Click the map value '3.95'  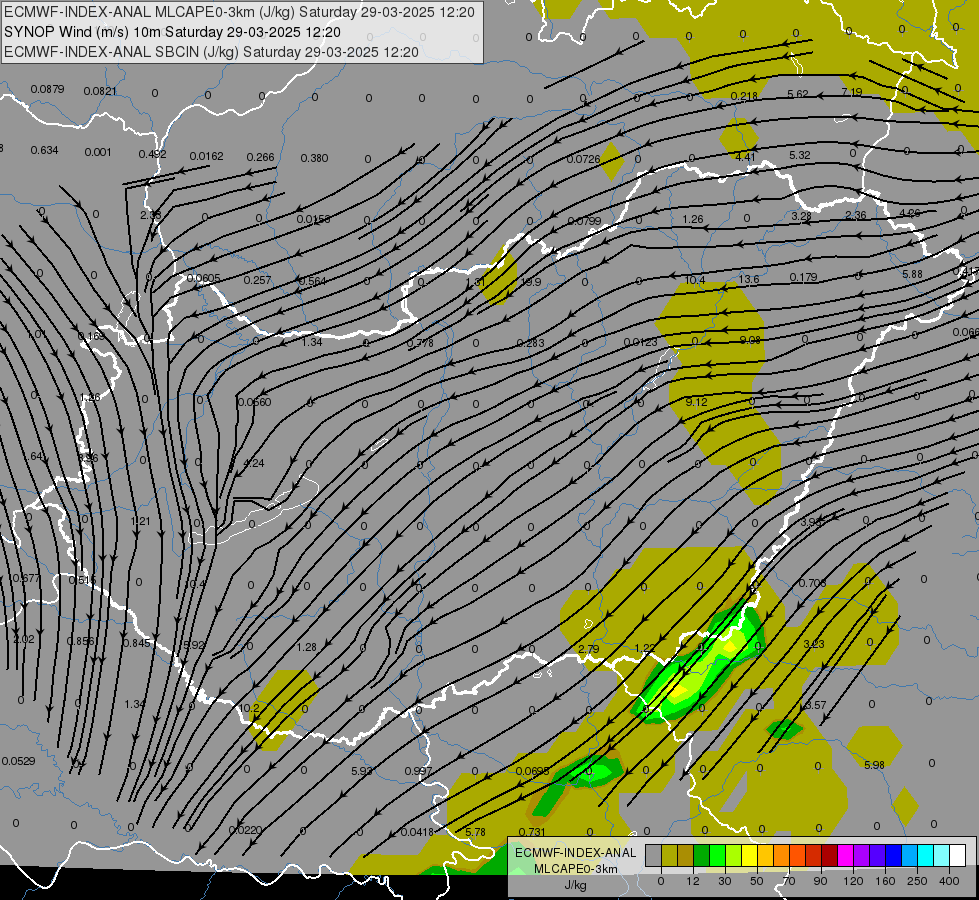tap(811, 522)
